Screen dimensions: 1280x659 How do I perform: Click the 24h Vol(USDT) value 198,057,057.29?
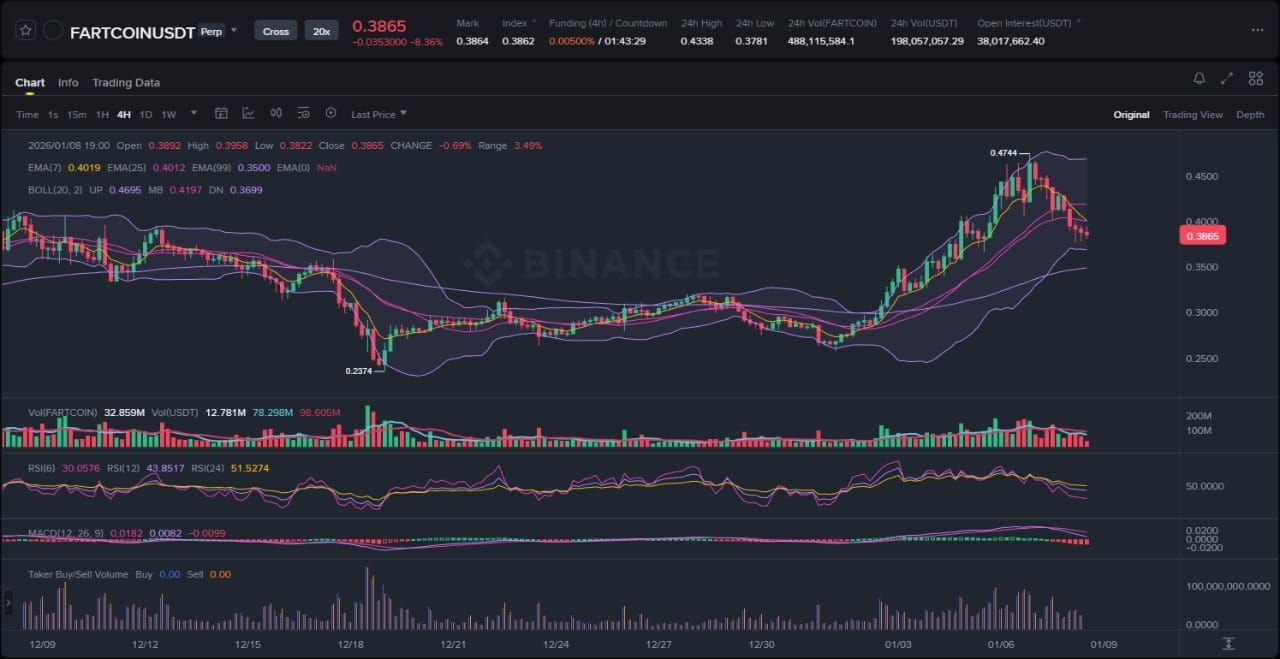click(x=927, y=41)
